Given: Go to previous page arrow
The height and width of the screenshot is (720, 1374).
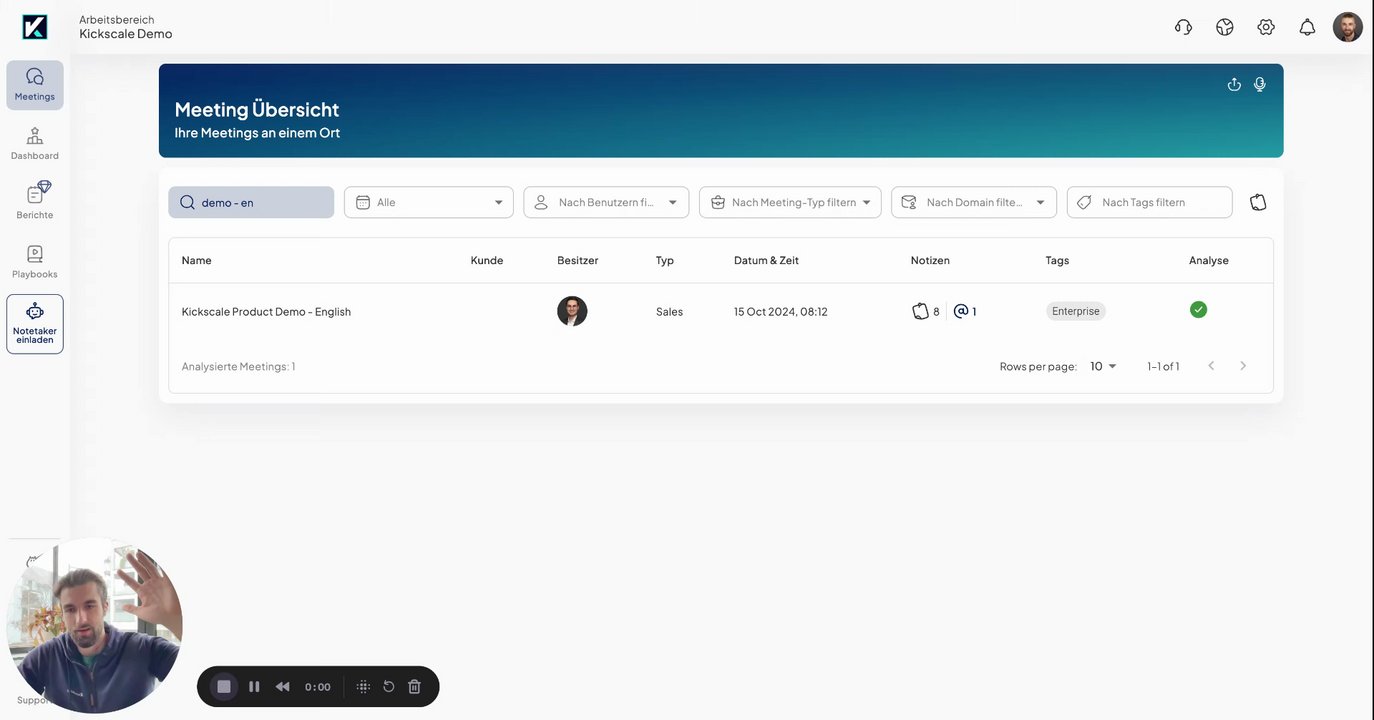Looking at the screenshot, I should 1211,366.
